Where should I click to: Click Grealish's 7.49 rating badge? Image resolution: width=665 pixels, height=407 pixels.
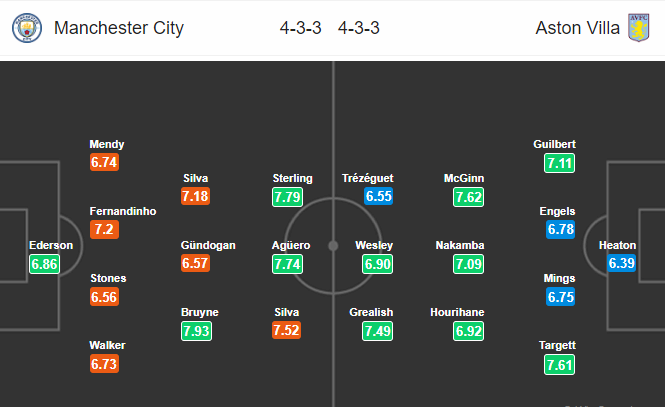377,331
